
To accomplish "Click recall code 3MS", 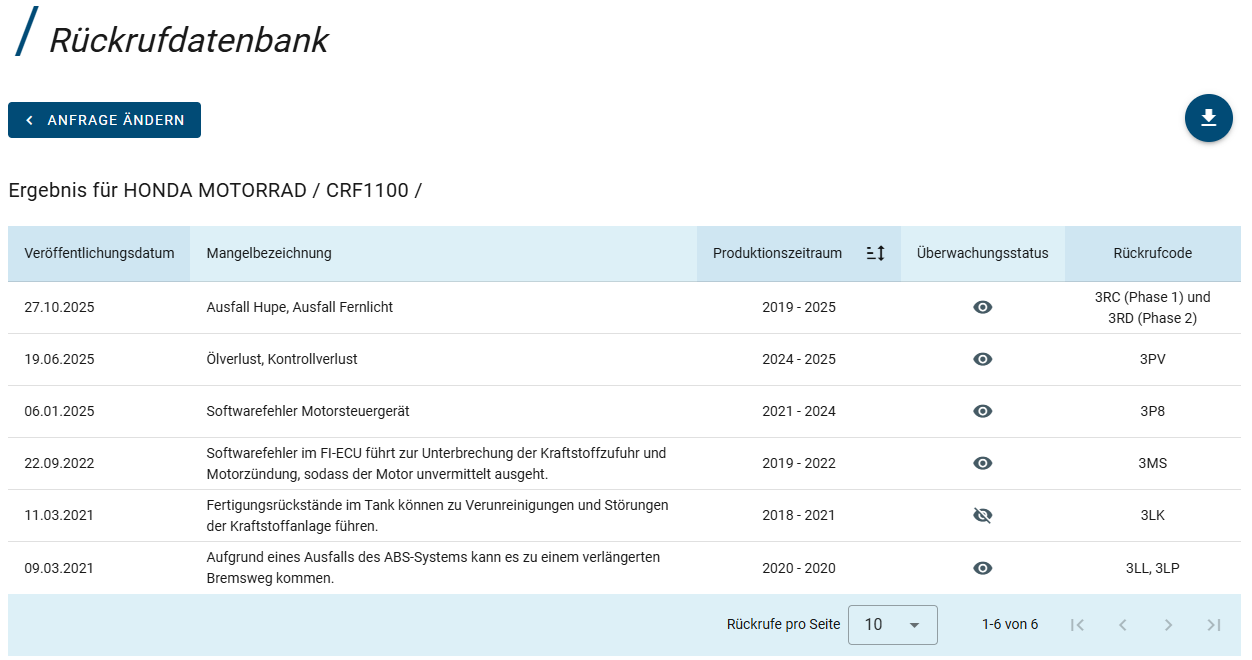I will pyautogui.click(x=1153, y=463).
